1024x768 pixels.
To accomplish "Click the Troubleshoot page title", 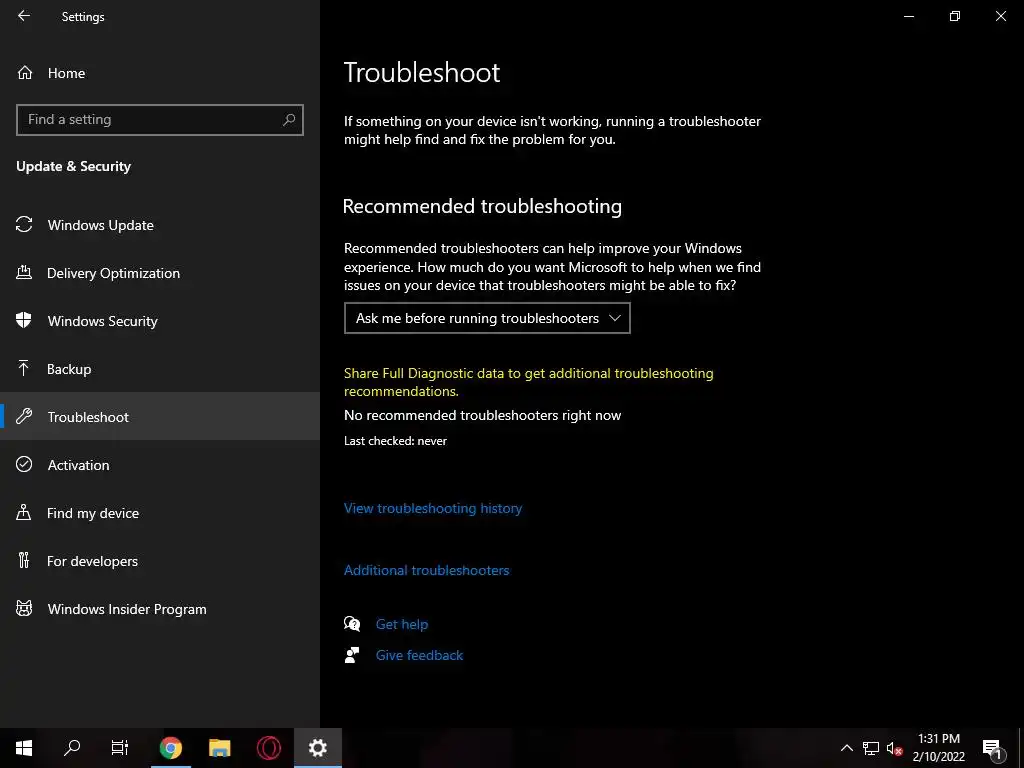I will coord(422,72).
